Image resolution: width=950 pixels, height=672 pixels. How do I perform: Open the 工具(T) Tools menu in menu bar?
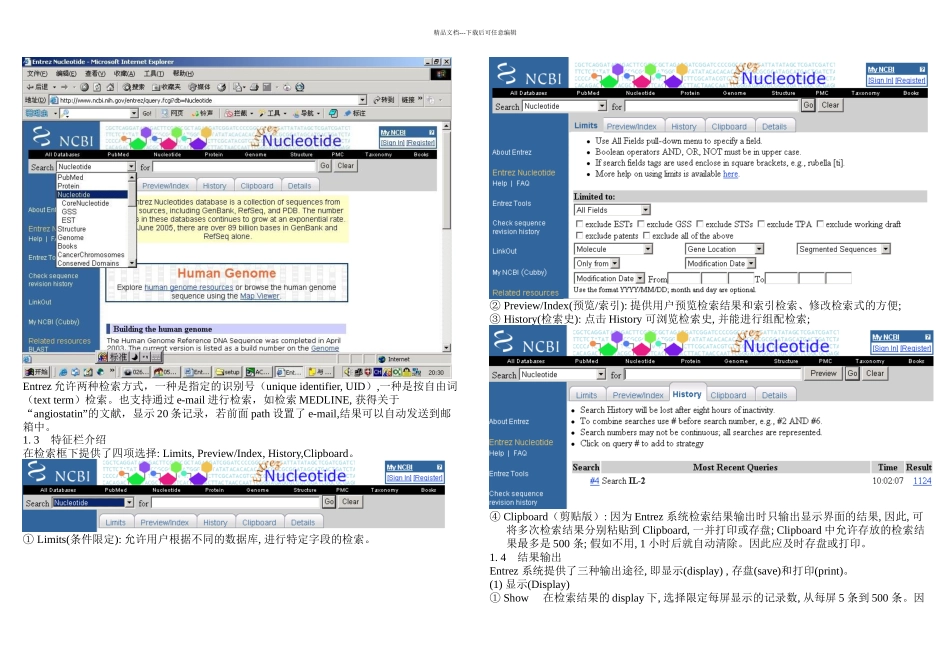[x=154, y=74]
